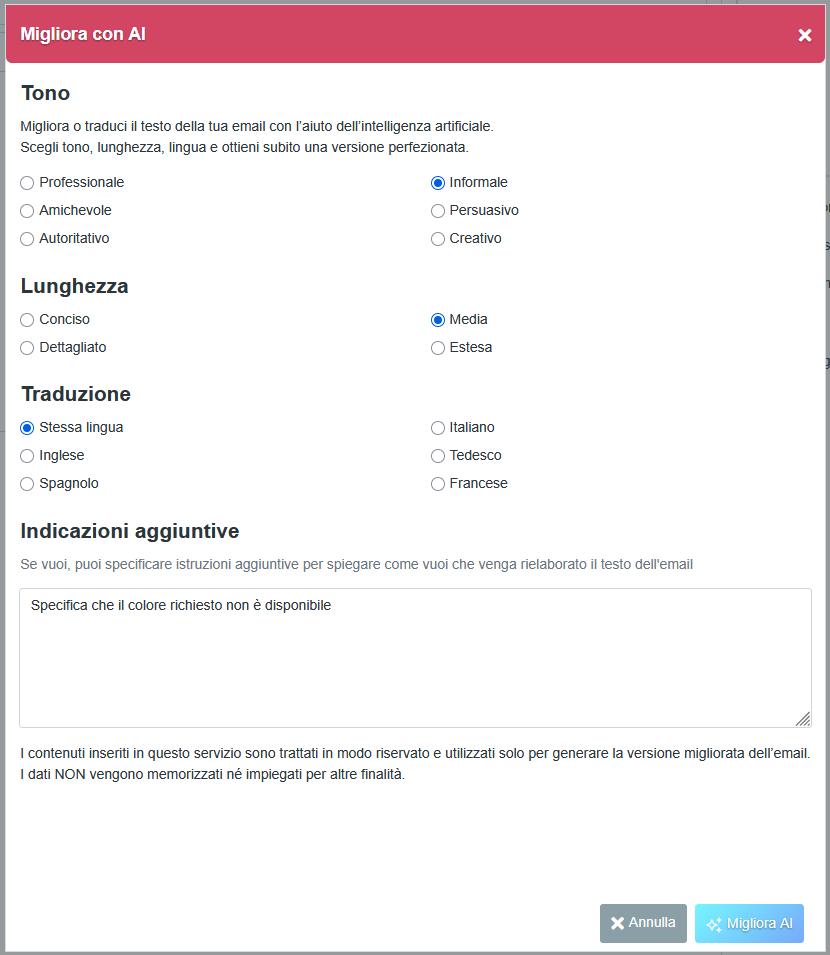The image size is (830, 955).
Task: Select the Professionale tone option
Action: [x=26, y=182]
